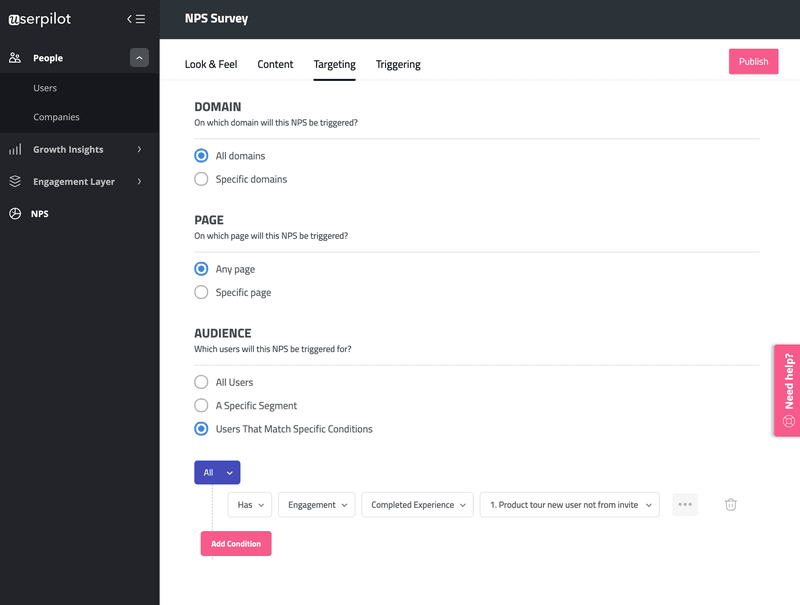The image size is (800, 605).
Task: Click the Userpilot logo
Action: [42, 18]
